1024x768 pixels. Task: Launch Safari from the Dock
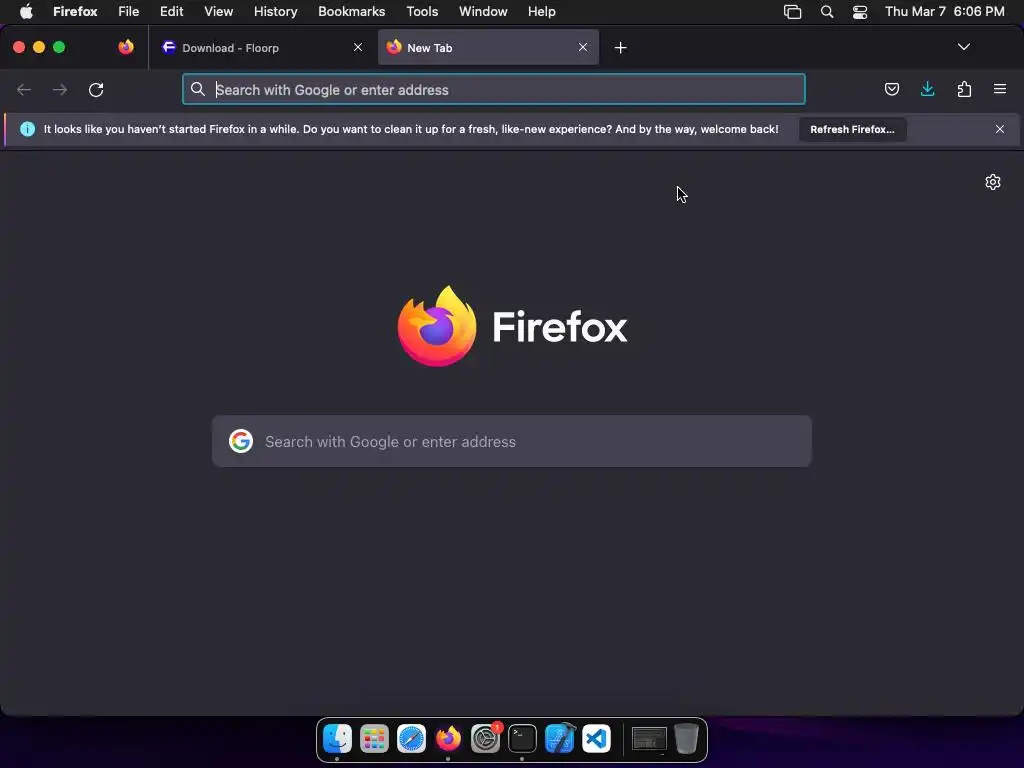point(411,739)
